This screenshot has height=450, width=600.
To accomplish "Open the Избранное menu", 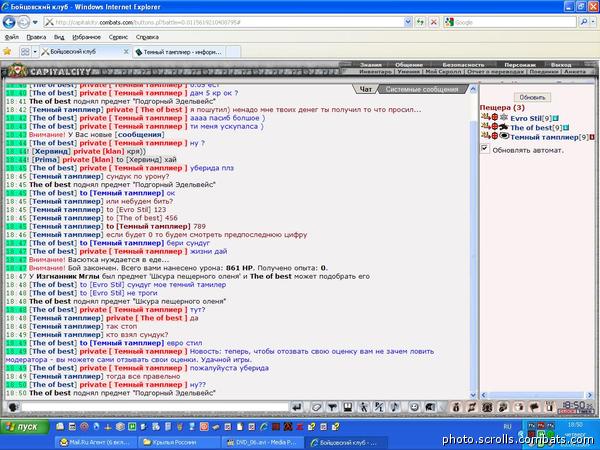I will pyautogui.click(x=86, y=37).
